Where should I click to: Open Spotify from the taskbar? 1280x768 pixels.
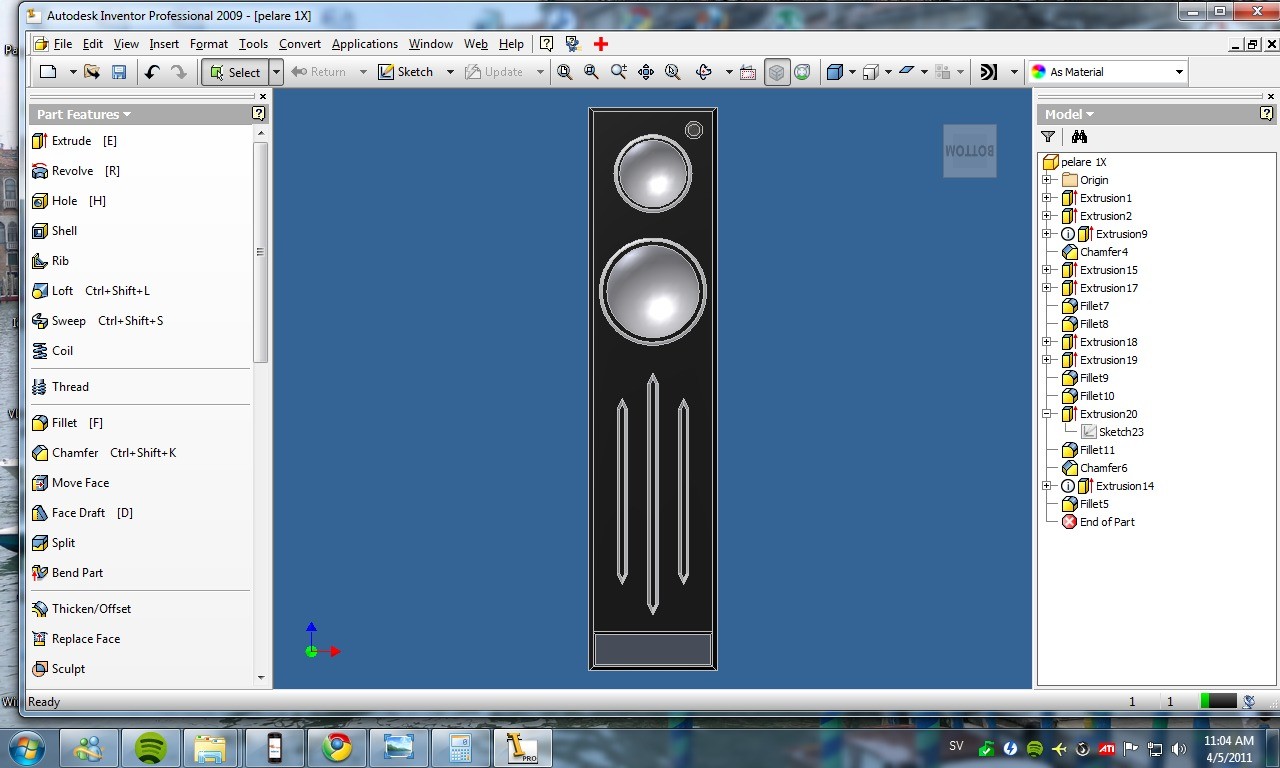click(150, 748)
